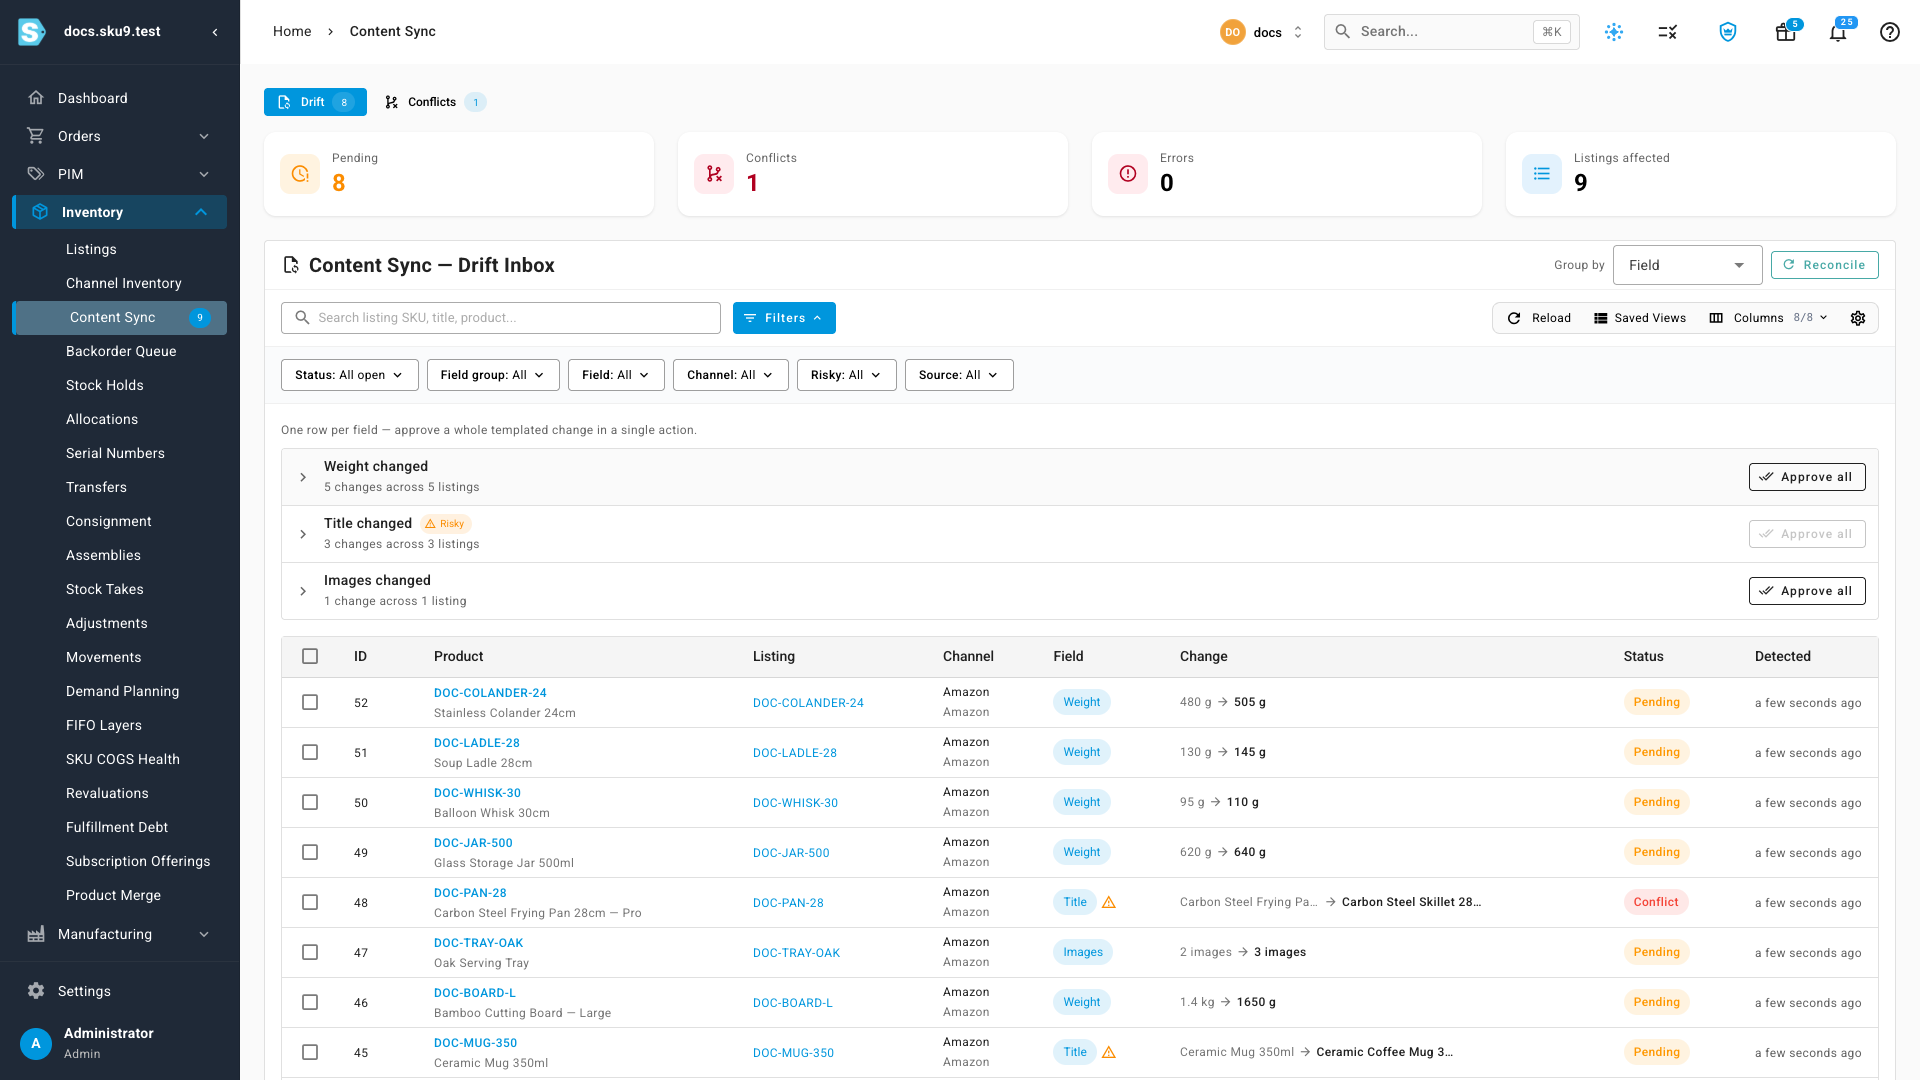
Task: Expand the Images changed group
Action: (303, 591)
